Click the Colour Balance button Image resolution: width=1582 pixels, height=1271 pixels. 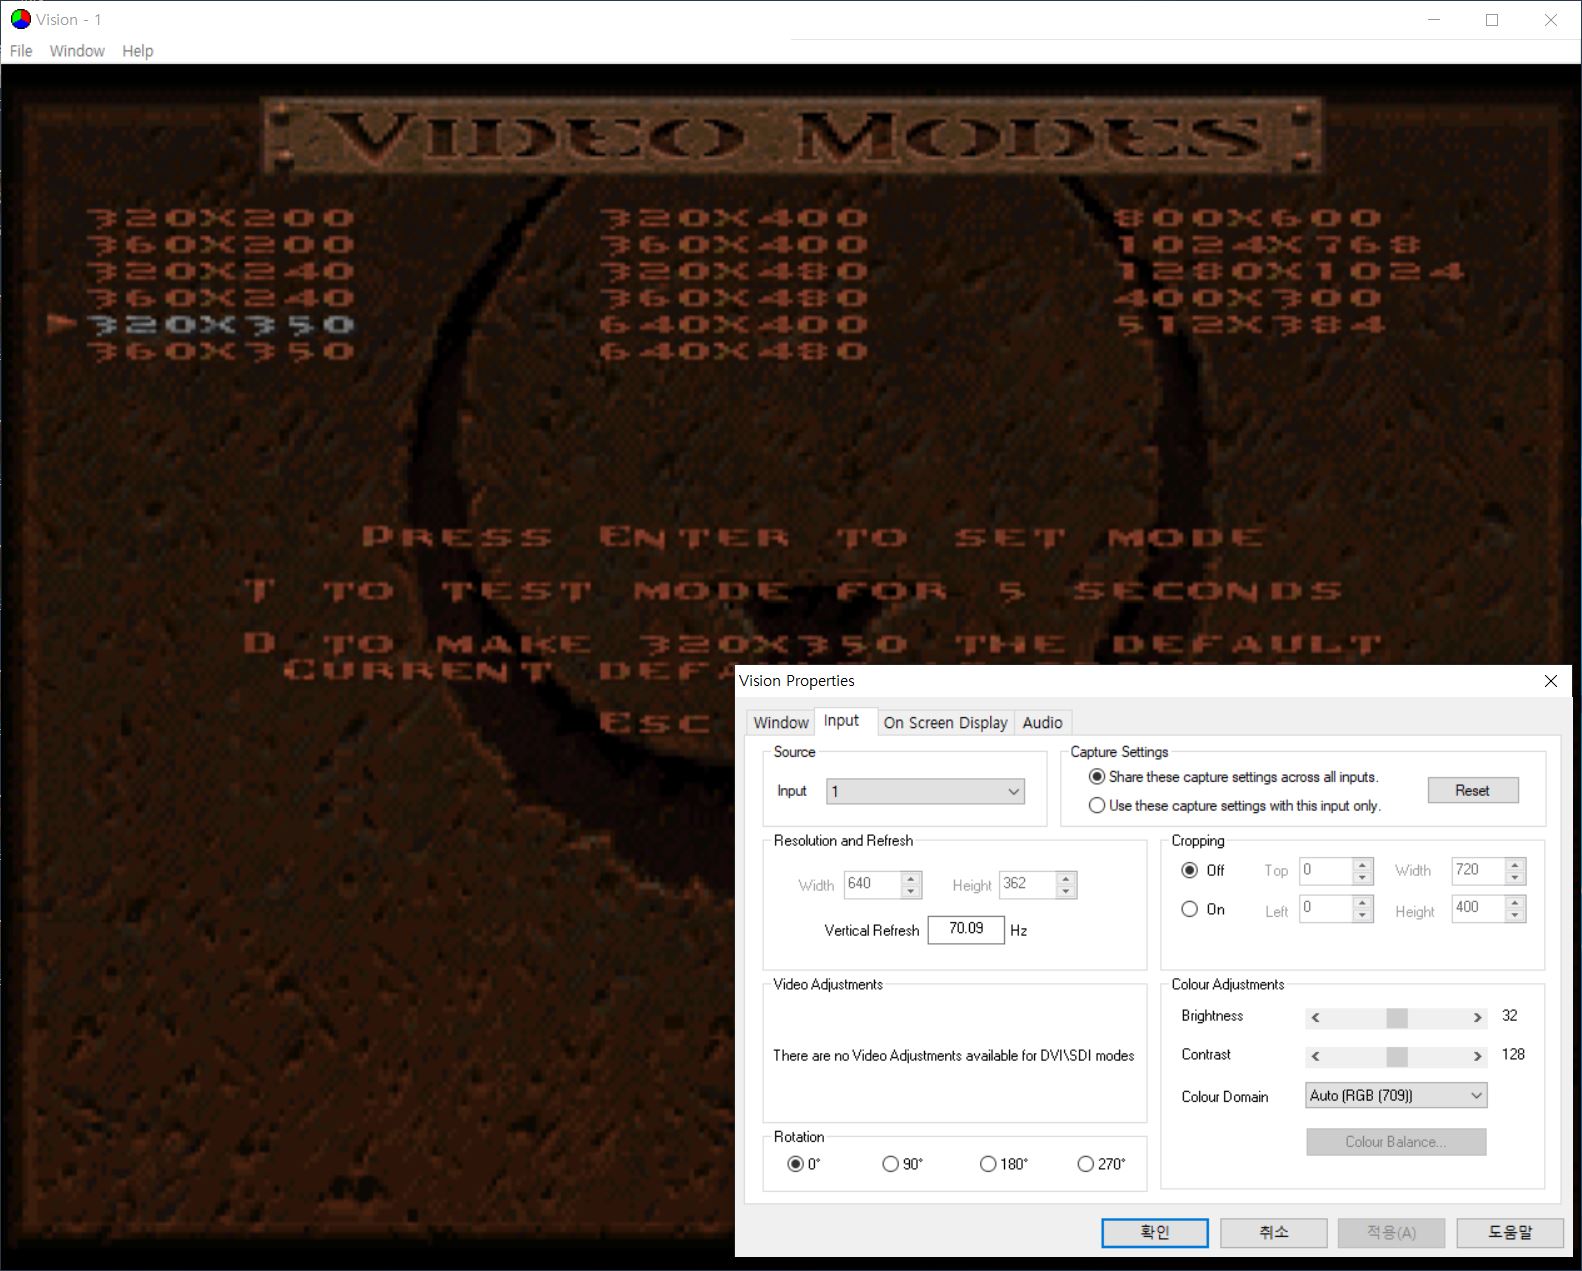pyautogui.click(x=1396, y=1142)
